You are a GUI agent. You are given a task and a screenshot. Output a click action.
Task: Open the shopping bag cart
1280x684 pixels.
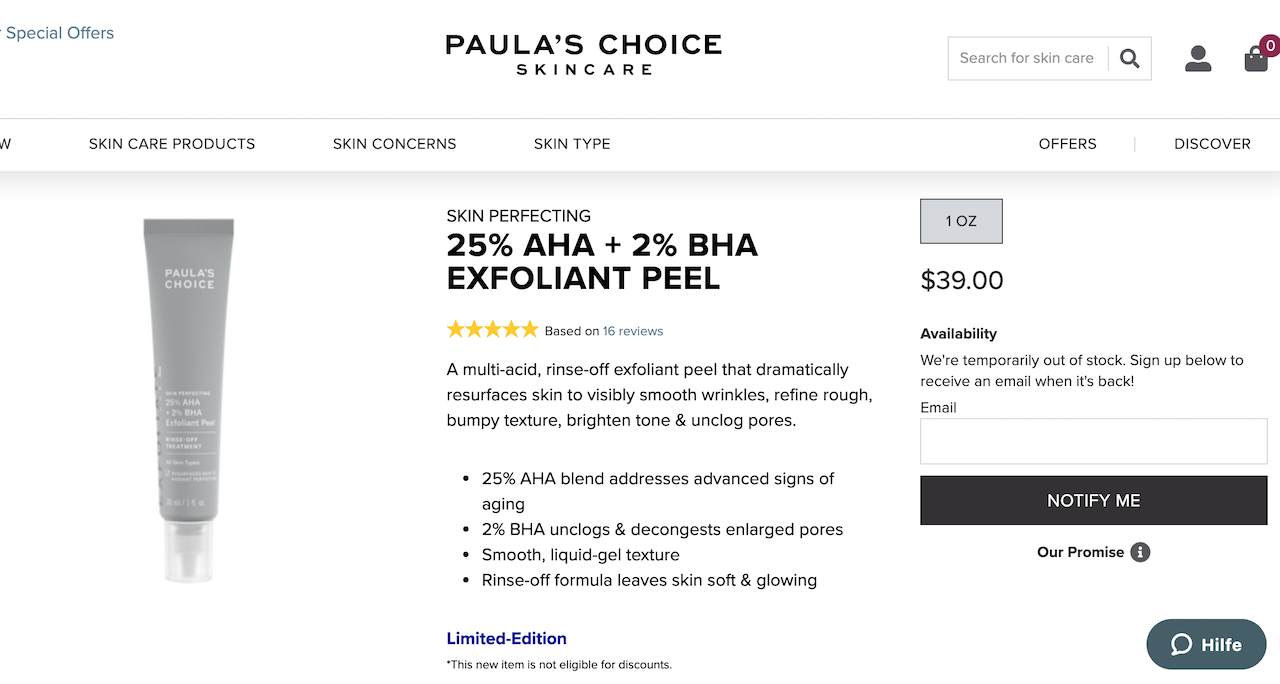coord(1256,59)
